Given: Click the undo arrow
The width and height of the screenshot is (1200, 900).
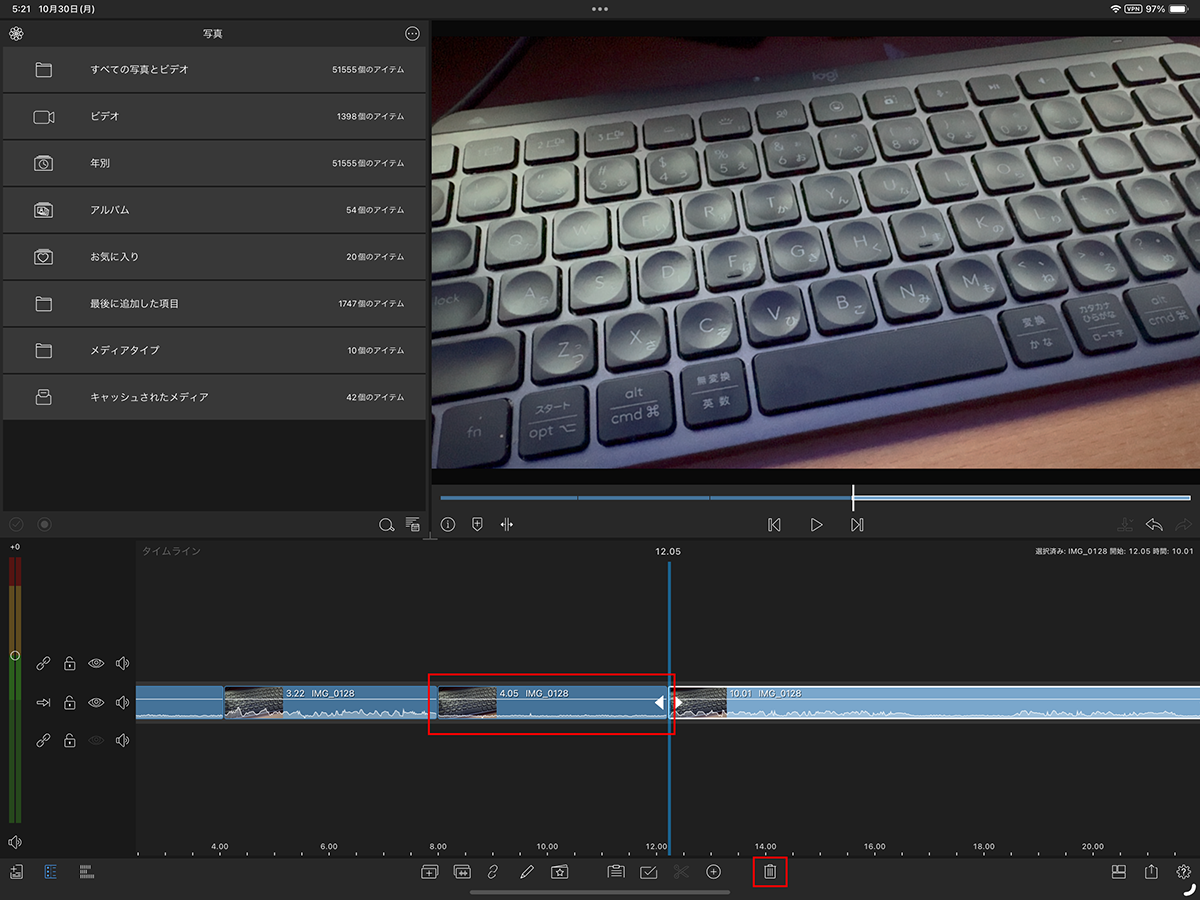Looking at the screenshot, I should coord(1154,525).
